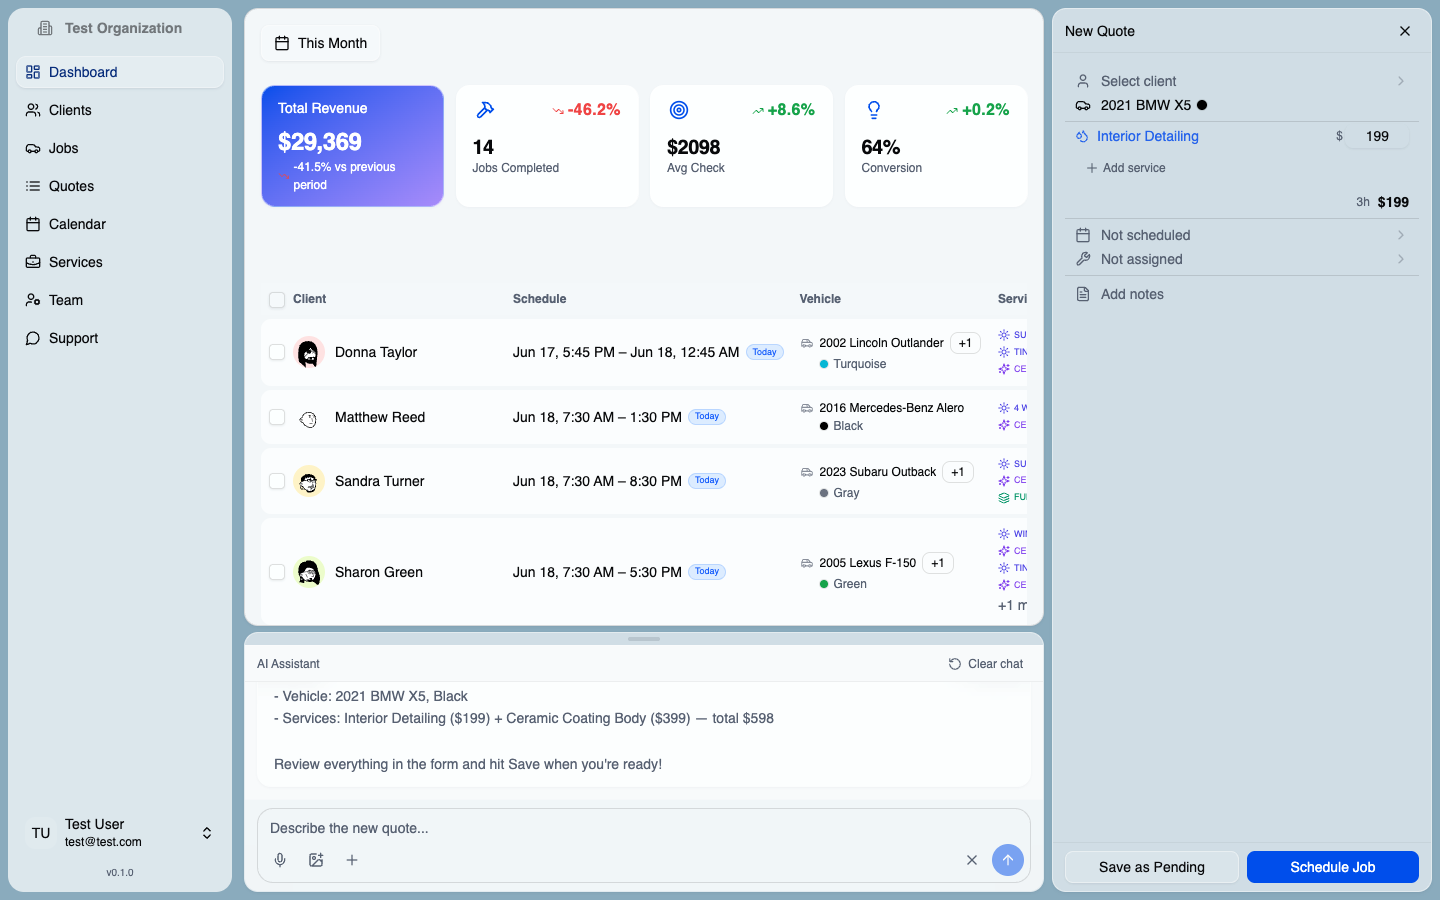This screenshot has height=900, width=1440.
Task: Click the Jobs Completed hammer icon
Action: pos(485,110)
